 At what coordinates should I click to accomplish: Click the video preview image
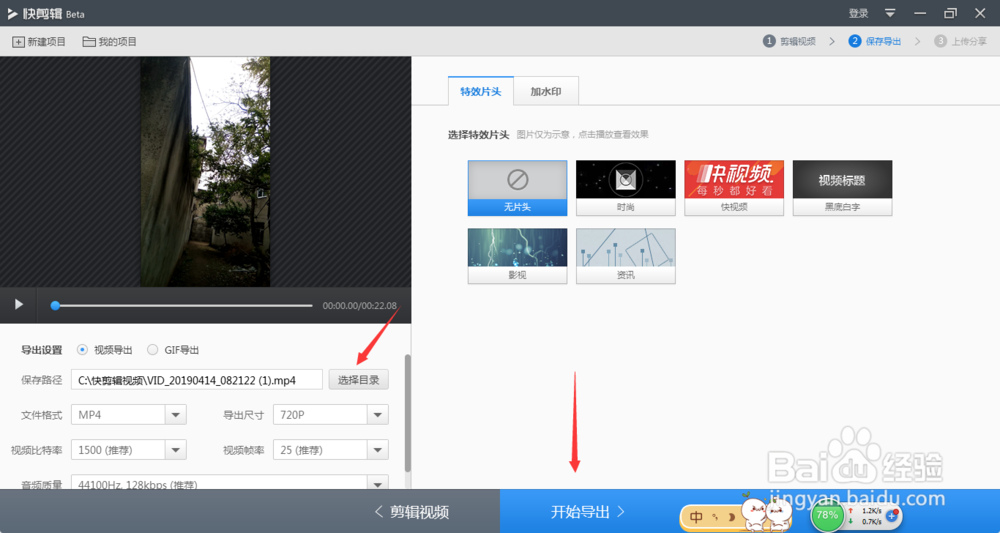click(x=205, y=172)
